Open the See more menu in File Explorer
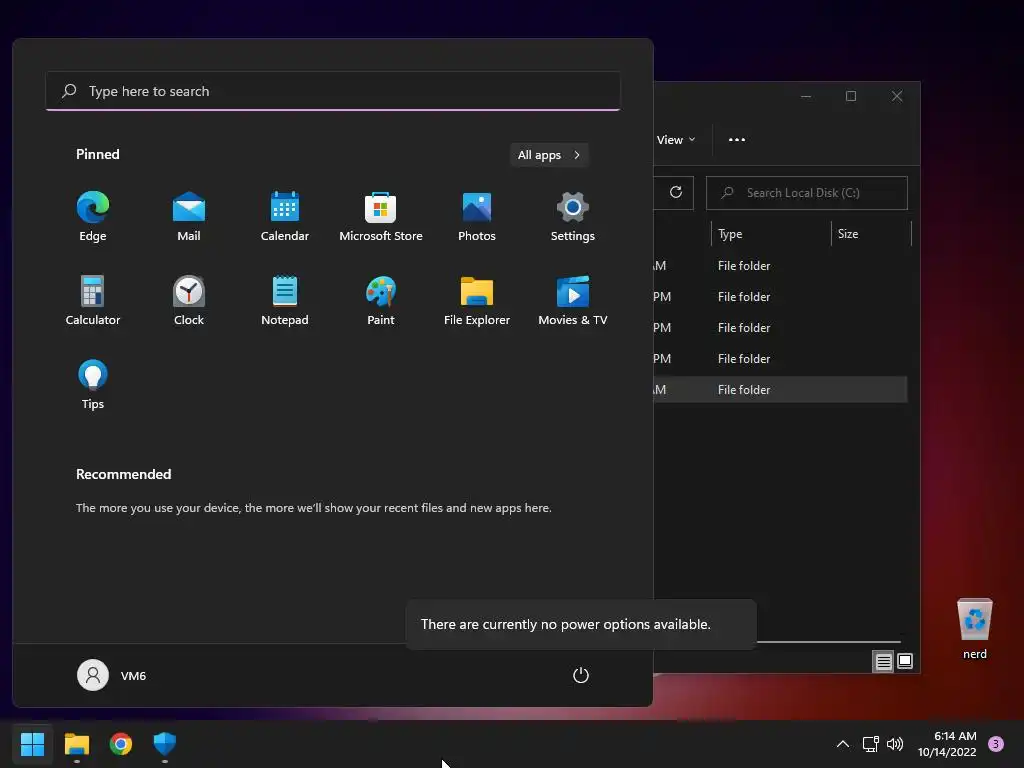 (737, 140)
